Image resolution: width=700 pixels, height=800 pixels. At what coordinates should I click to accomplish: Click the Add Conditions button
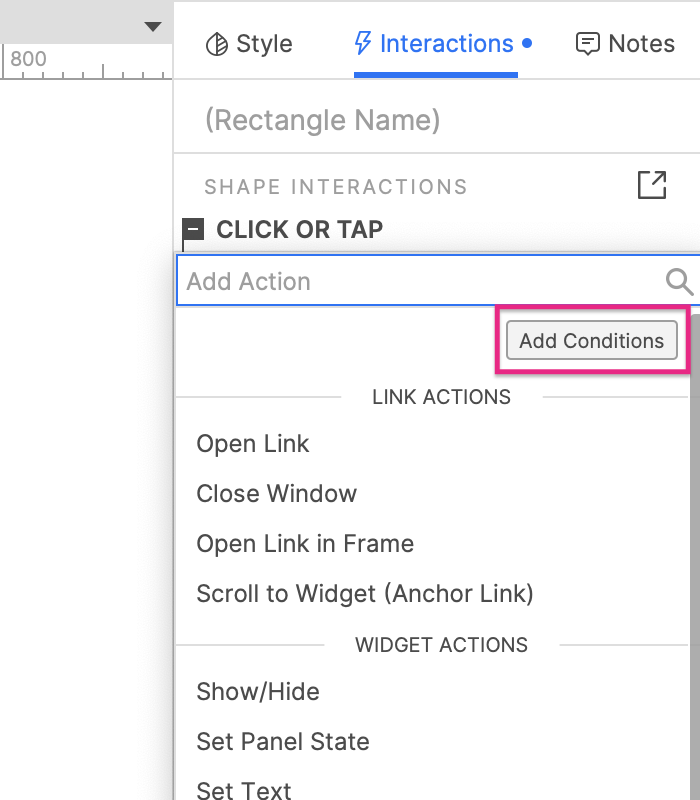tap(592, 341)
